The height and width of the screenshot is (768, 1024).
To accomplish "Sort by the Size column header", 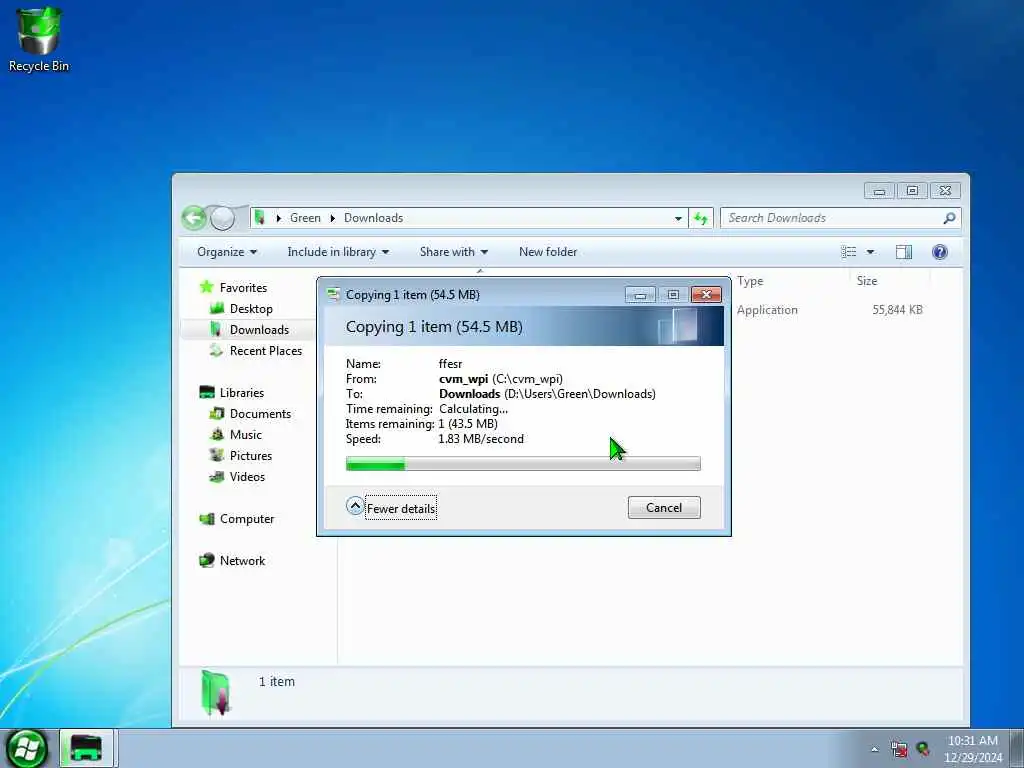I will 867,281.
